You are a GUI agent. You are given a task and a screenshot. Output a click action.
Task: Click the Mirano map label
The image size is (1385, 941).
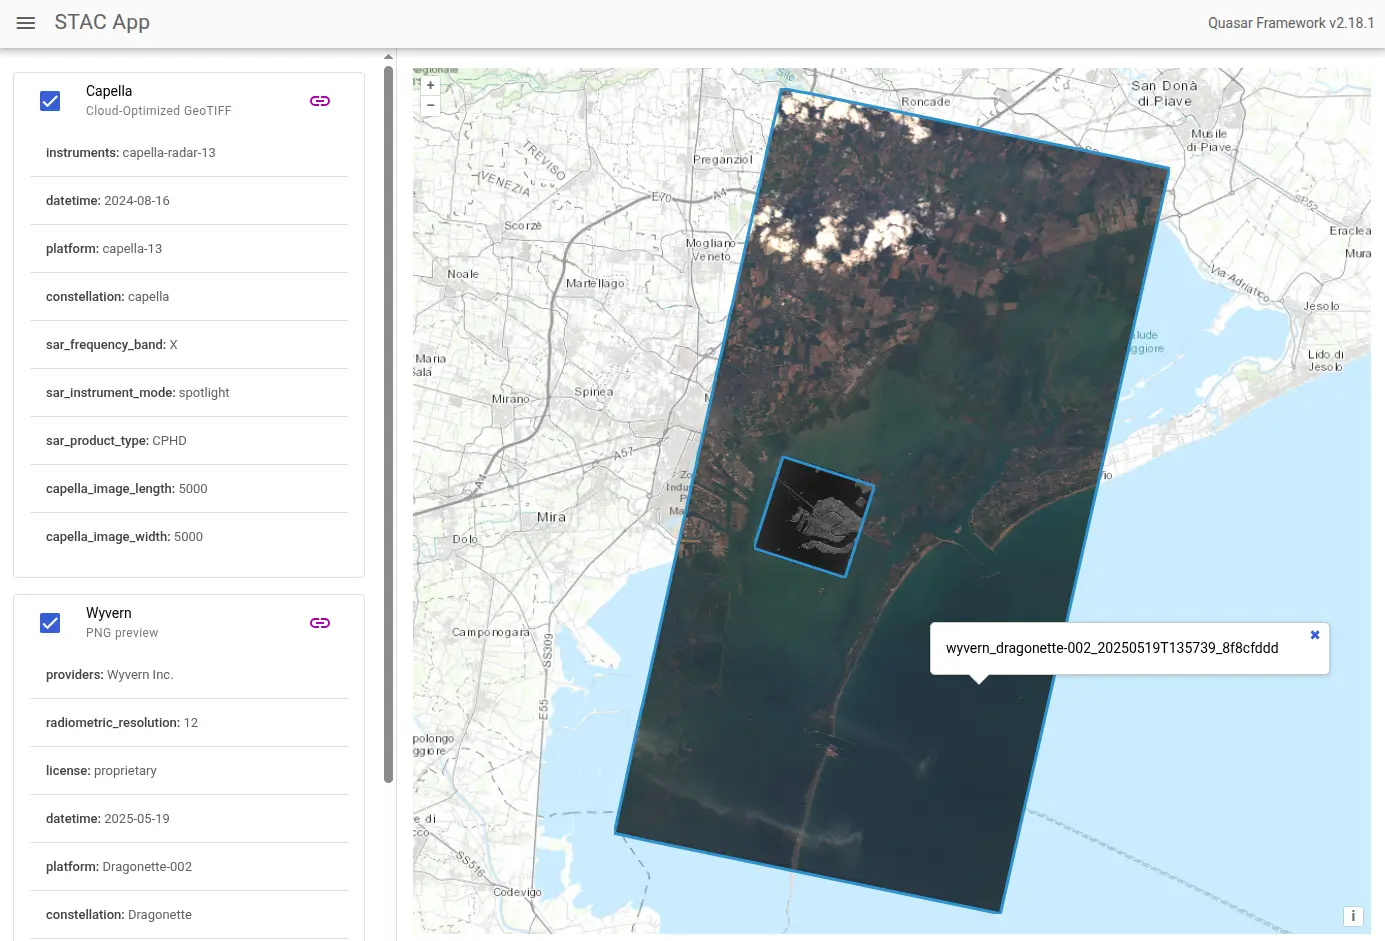tap(511, 399)
